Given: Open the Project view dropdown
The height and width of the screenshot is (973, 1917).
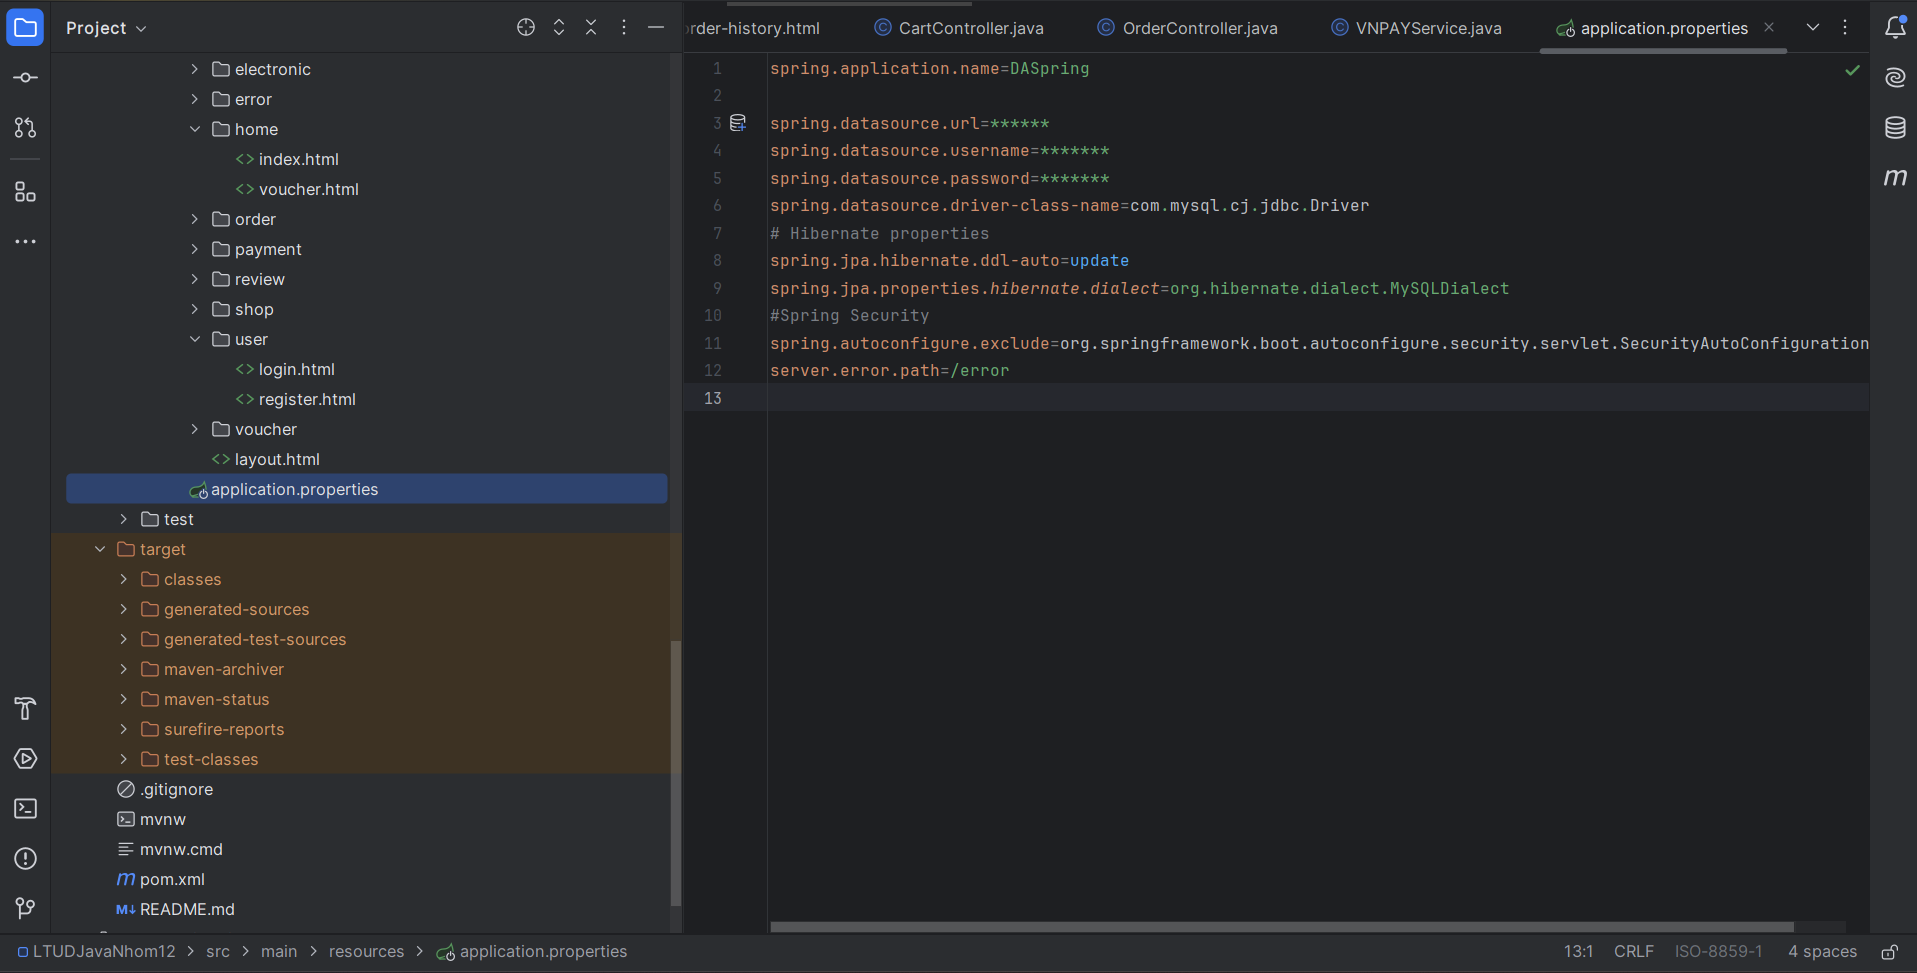Looking at the screenshot, I should click(x=106, y=28).
